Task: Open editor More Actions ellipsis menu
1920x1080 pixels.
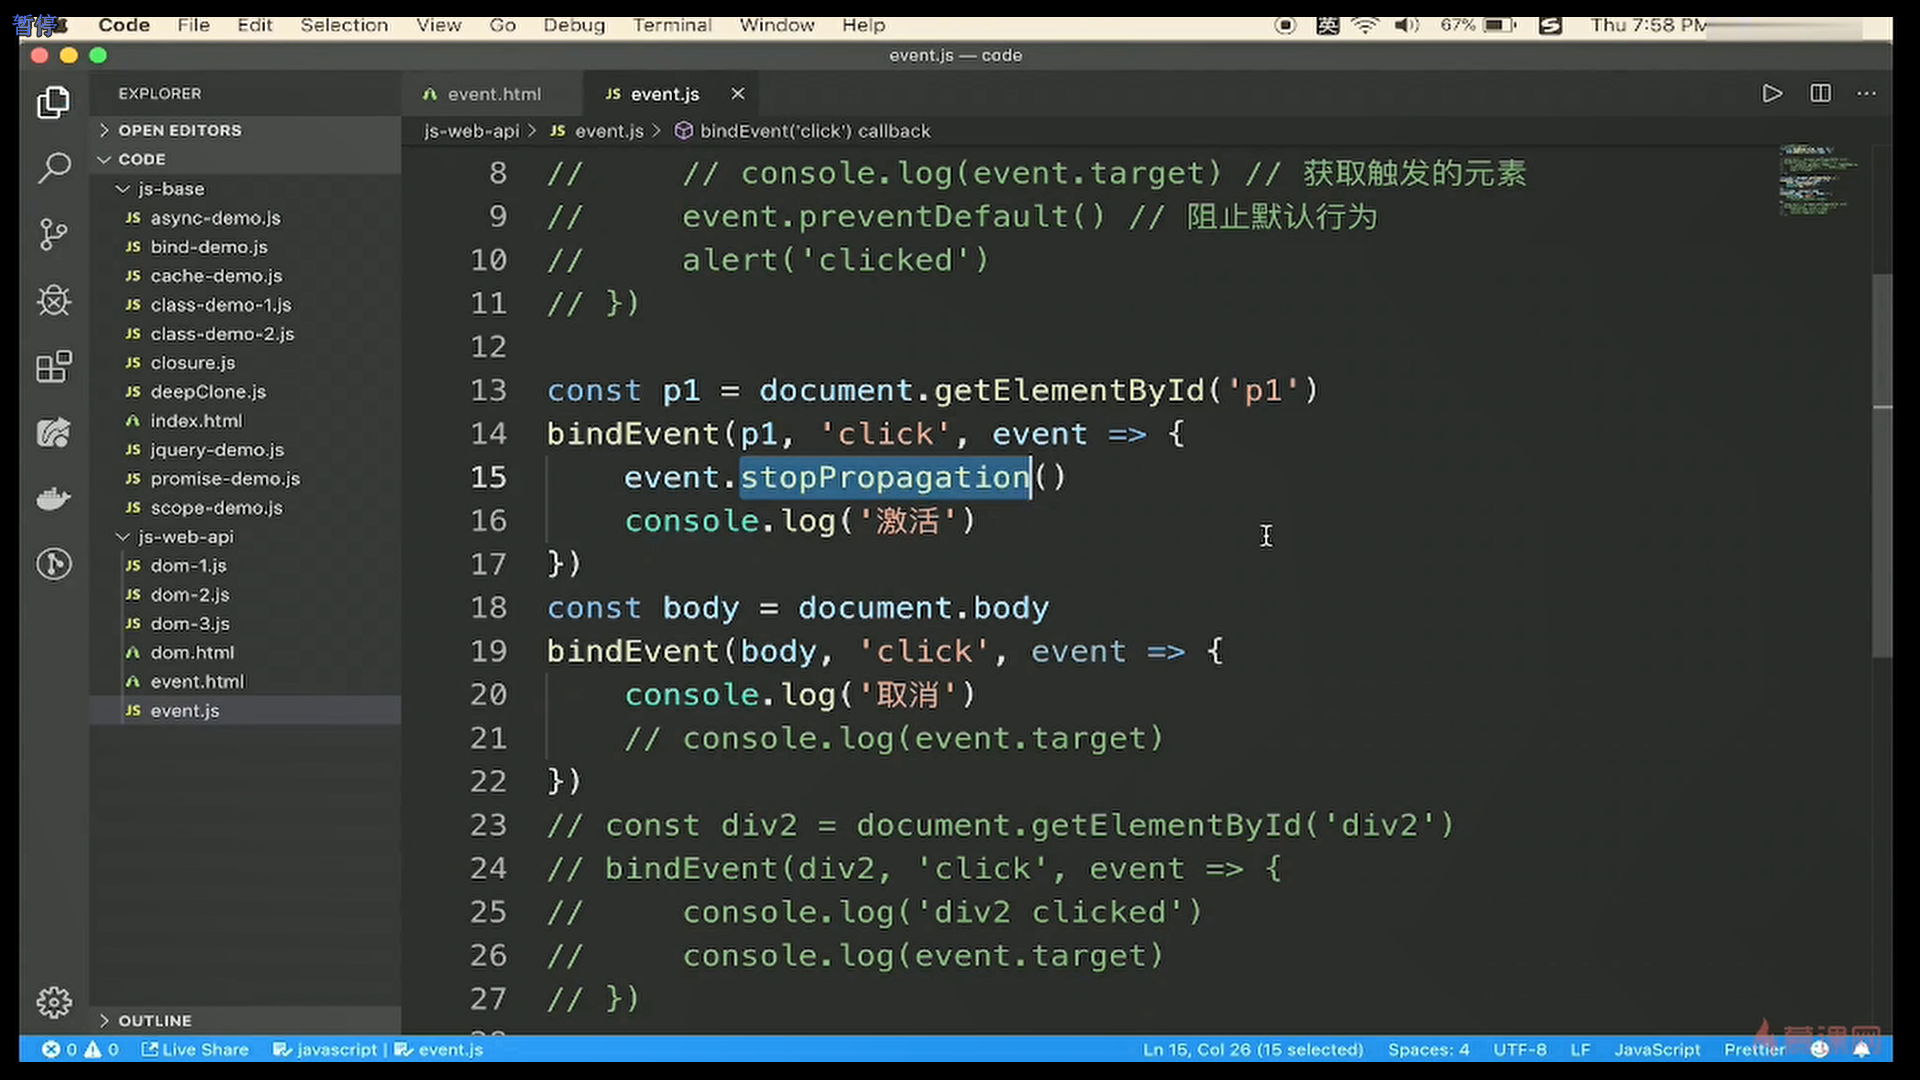Action: coord(1866,93)
